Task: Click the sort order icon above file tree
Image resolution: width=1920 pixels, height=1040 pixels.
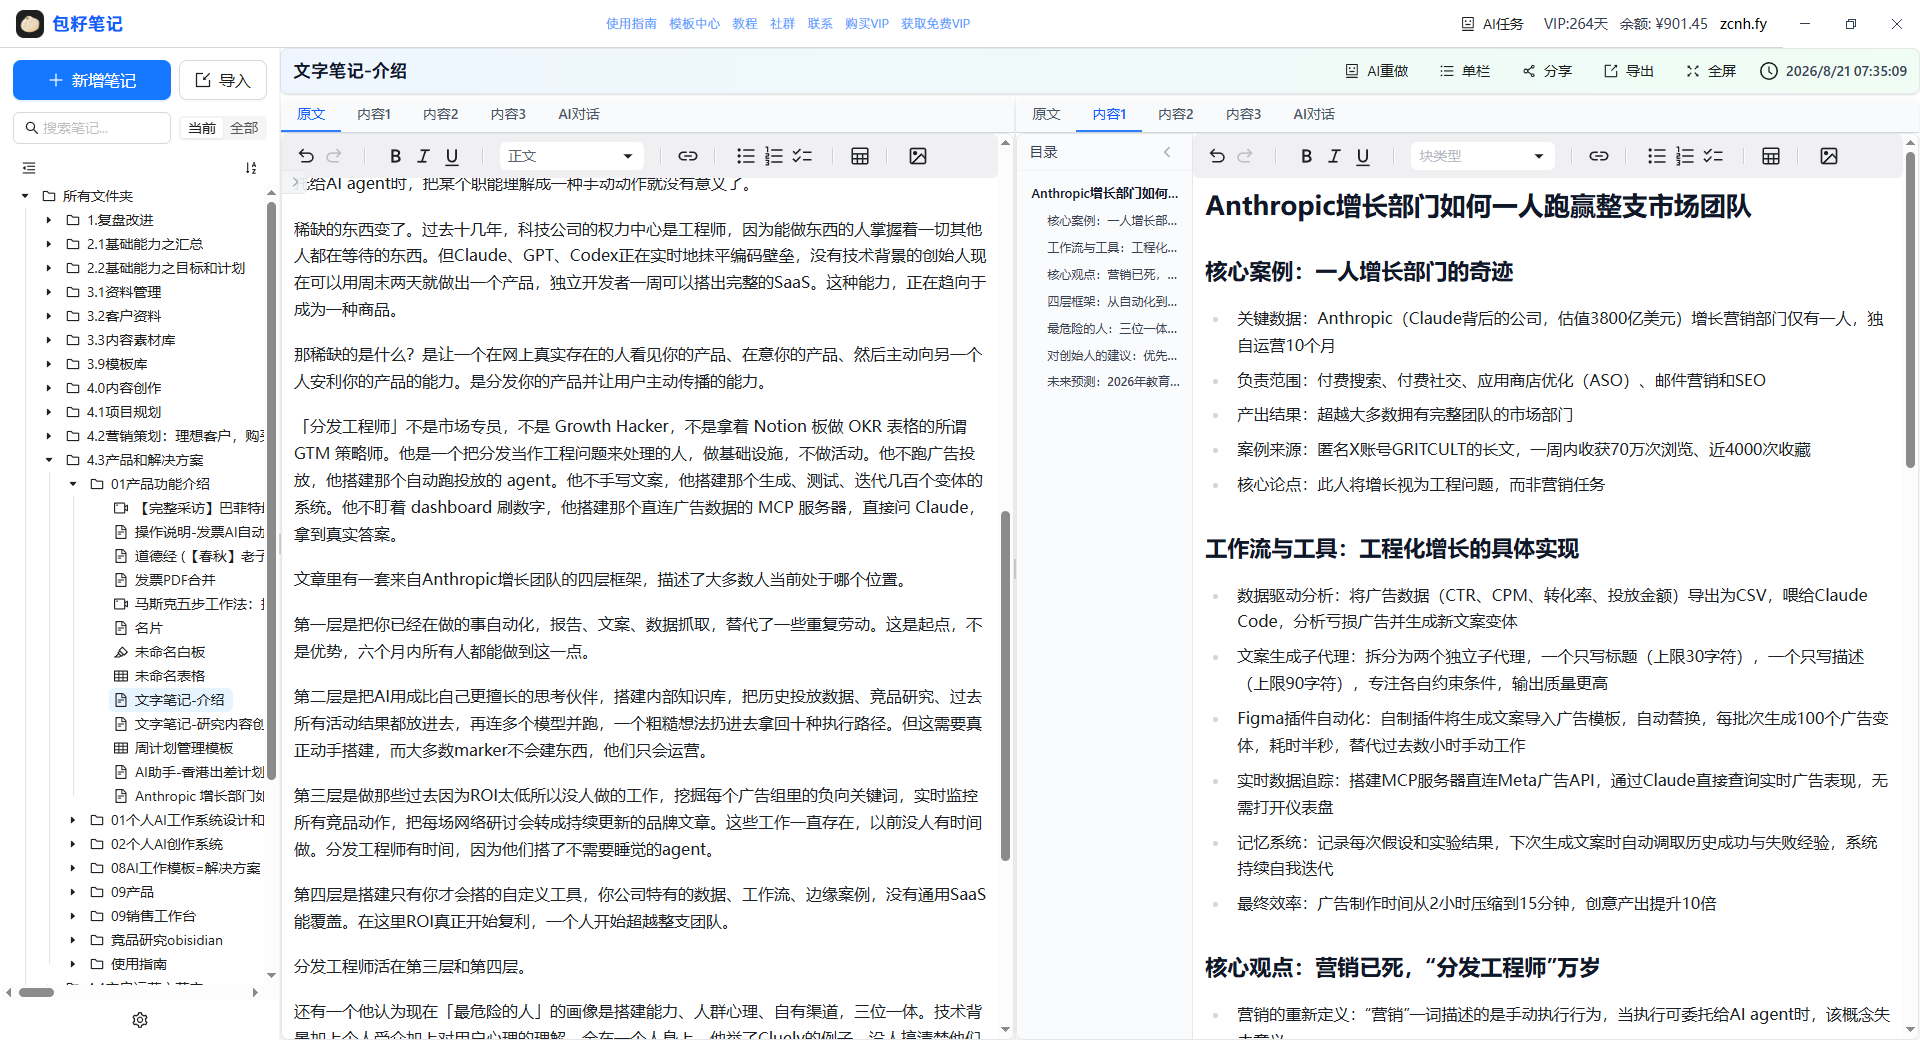Action: tap(251, 168)
